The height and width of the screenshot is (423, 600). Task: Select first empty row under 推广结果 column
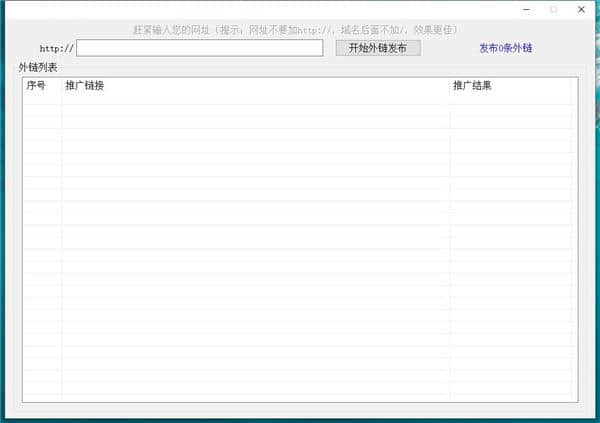[x=510, y=98]
